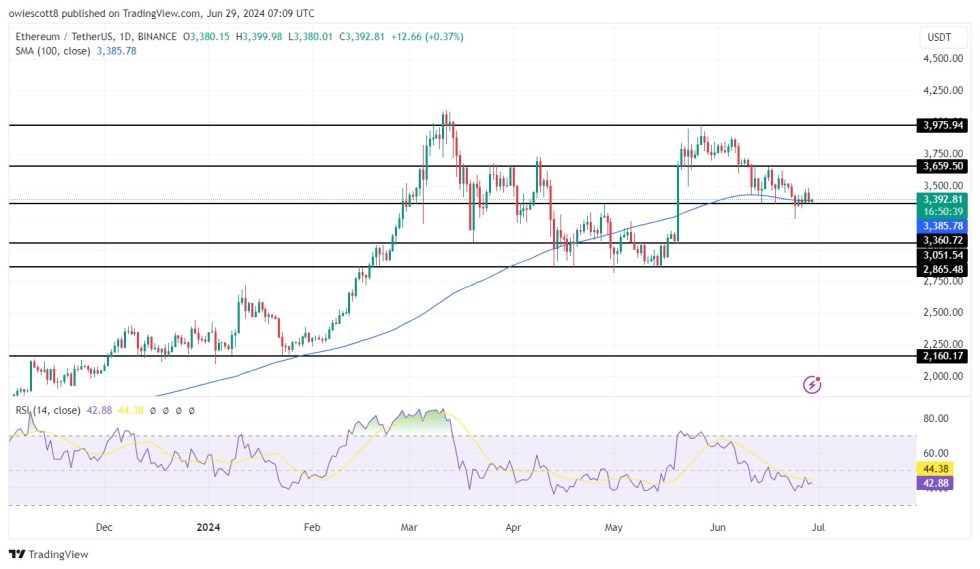This screenshot has height=569, width=980.
Task: Click the 3,659.50 resistance level label
Action: (x=940, y=166)
